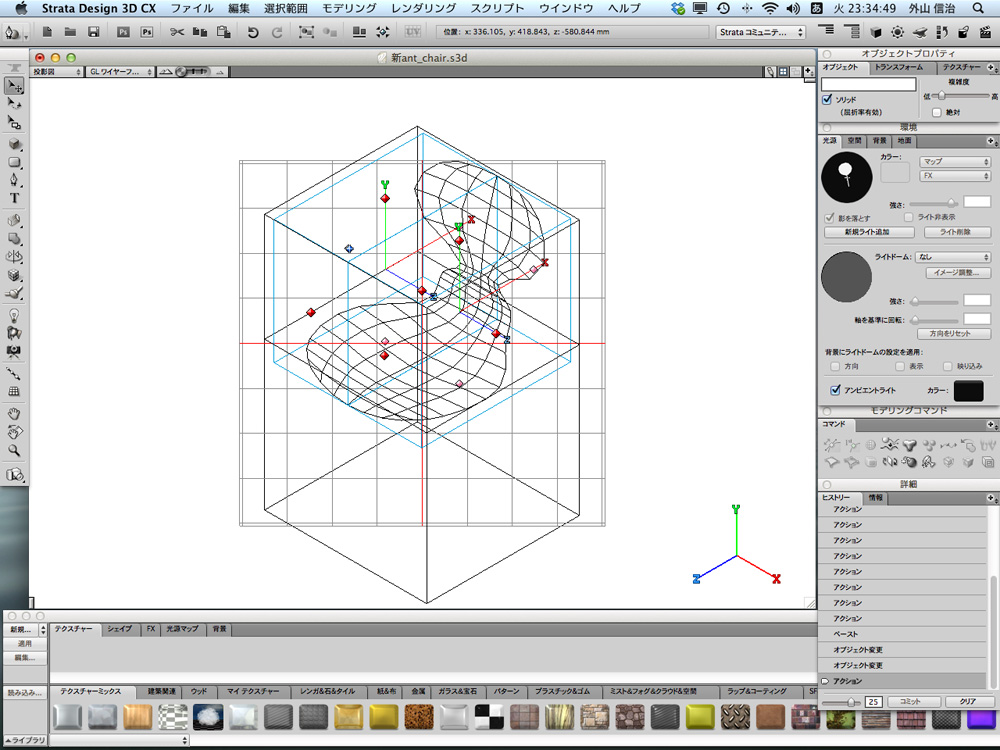Click the scissors Cut icon
This screenshot has height=750, width=1000.
click(x=177, y=32)
